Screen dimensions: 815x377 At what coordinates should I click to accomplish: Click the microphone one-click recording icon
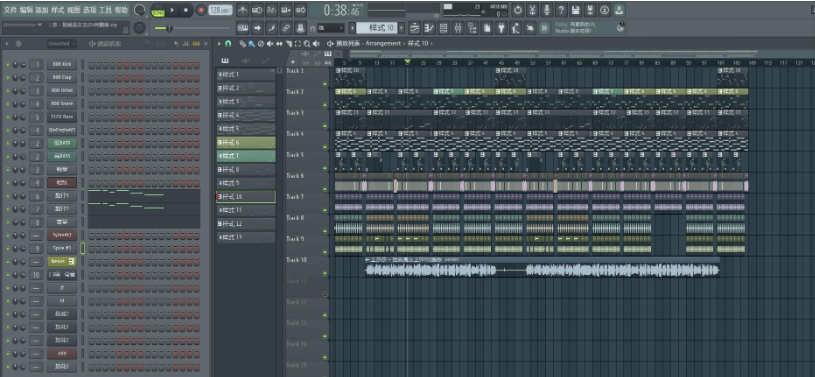547,10
